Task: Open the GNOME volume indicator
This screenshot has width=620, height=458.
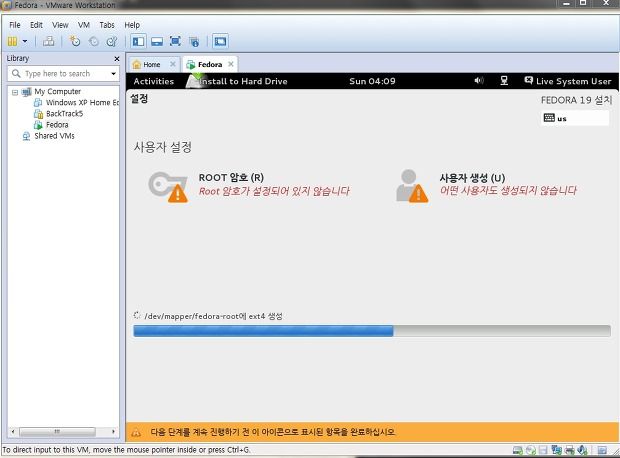Action: pyautogui.click(x=479, y=81)
